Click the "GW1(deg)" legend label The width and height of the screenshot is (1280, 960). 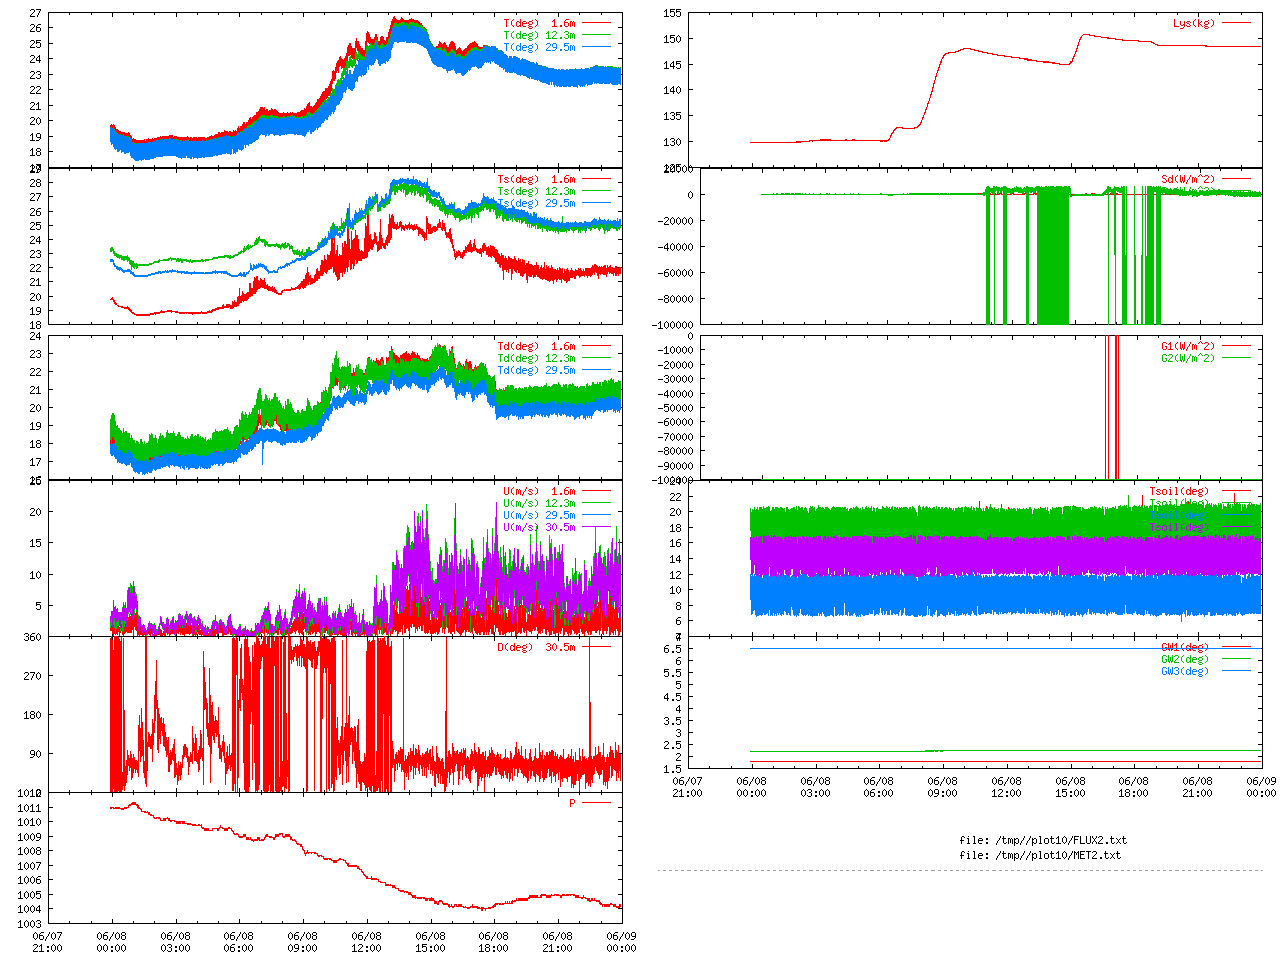pyautogui.click(x=1185, y=647)
